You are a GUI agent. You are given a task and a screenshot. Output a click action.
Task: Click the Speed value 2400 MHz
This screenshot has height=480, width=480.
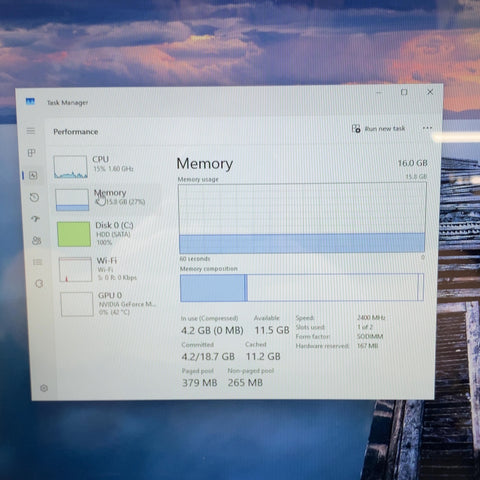pyautogui.click(x=371, y=317)
